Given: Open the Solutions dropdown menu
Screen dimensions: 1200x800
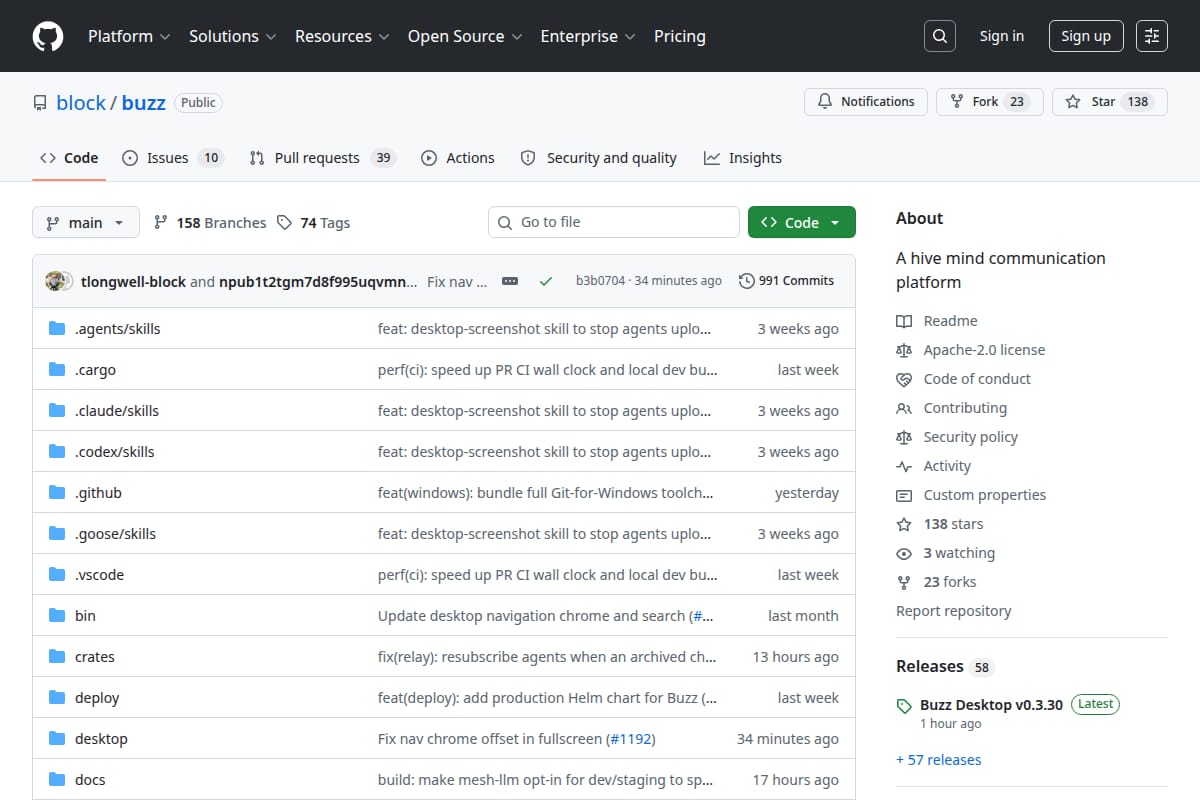Looking at the screenshot, I should tap(232, 36).
